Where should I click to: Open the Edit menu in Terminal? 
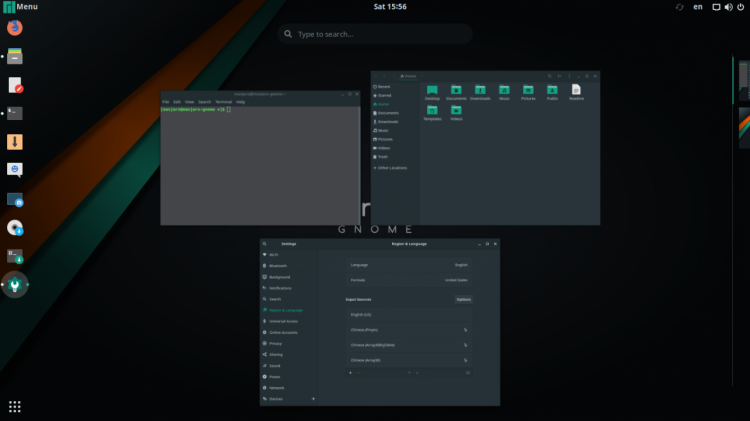(177, 102)
